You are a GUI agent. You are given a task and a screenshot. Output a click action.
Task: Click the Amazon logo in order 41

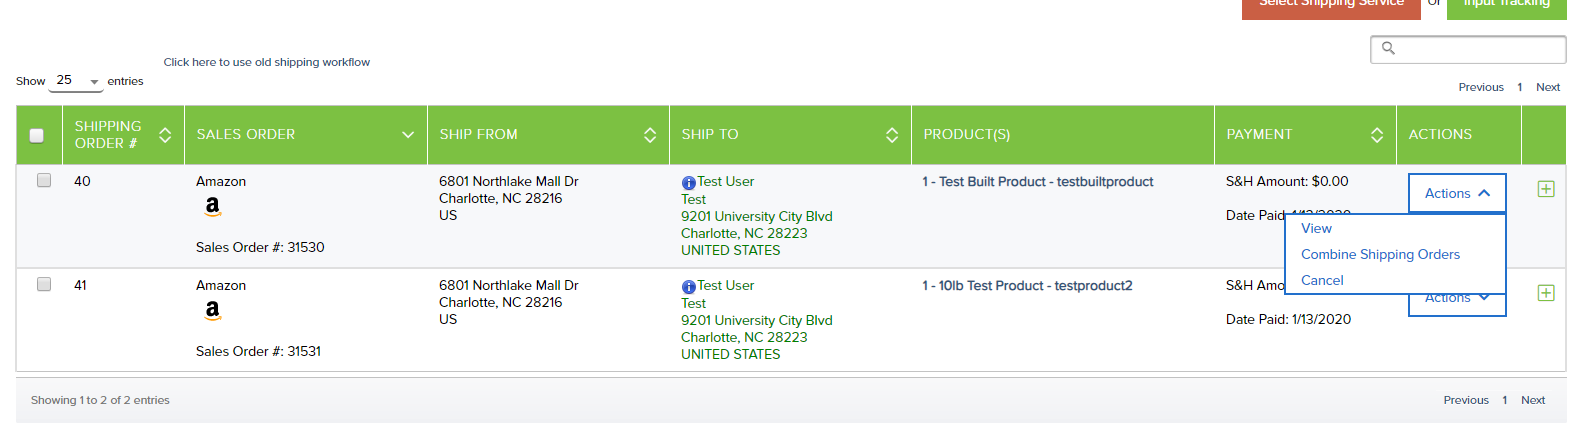(x=212, y=311)
